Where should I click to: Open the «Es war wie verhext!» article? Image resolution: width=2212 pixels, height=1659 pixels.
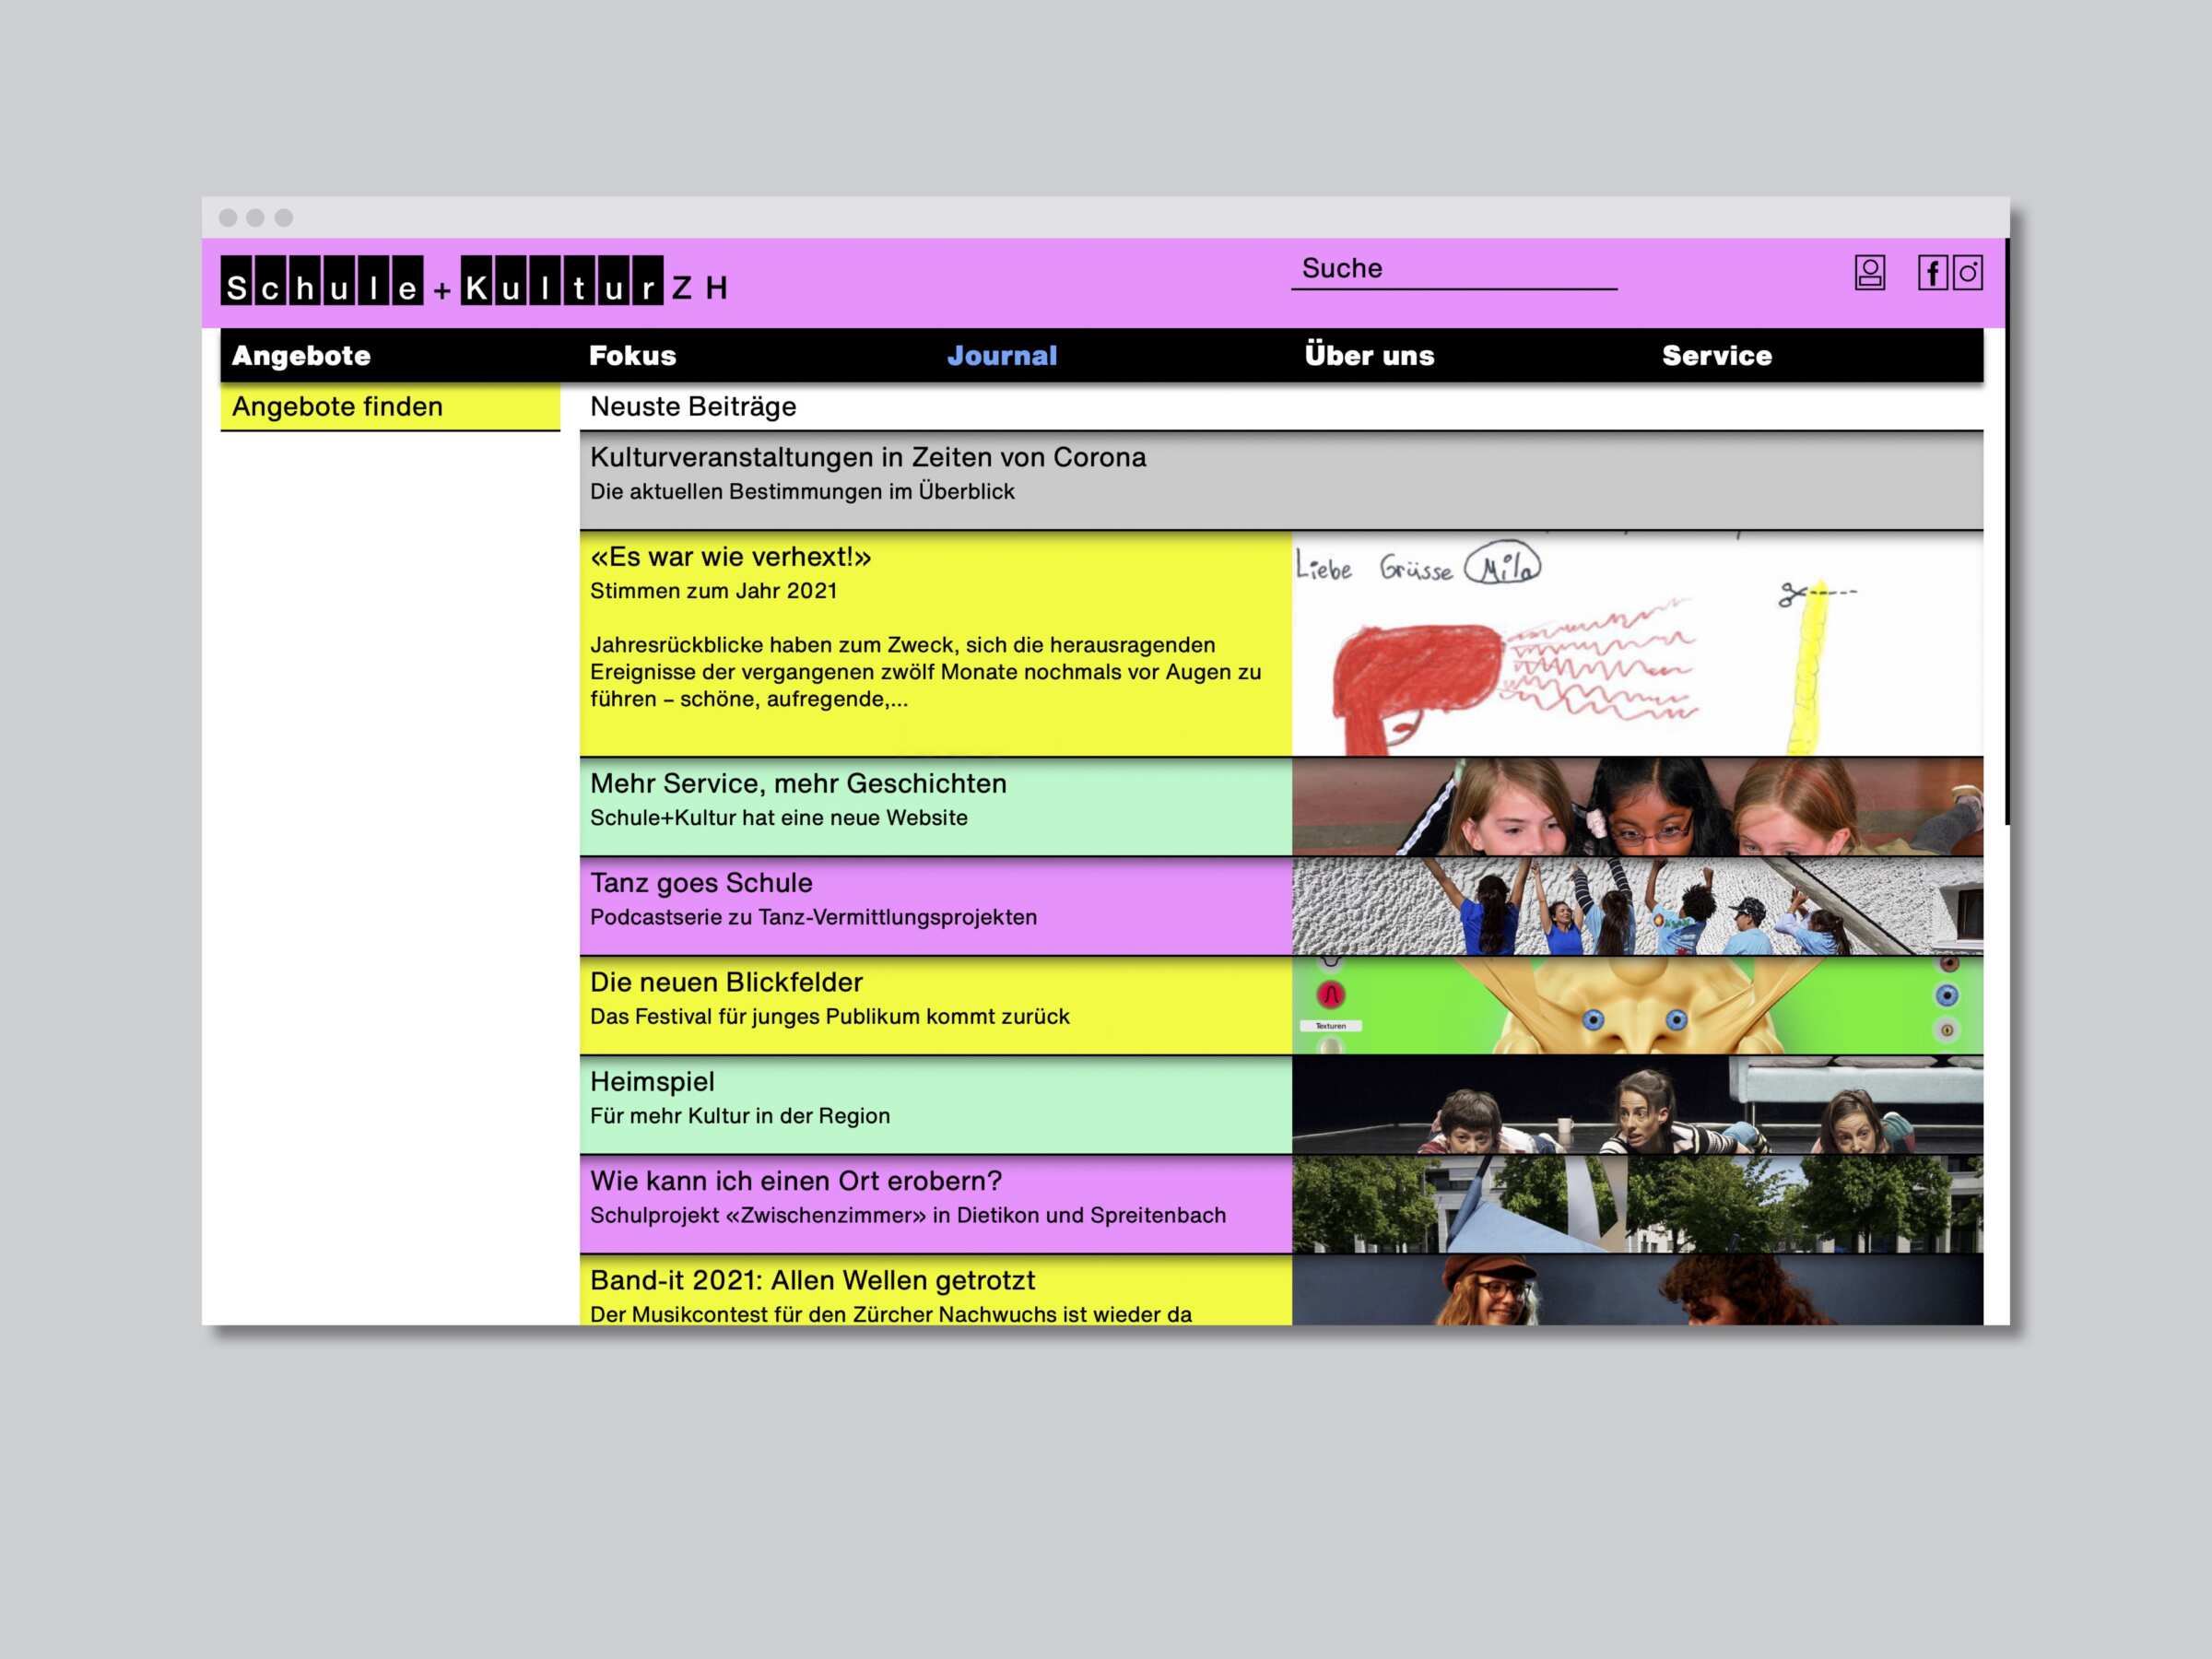[730, 557]
